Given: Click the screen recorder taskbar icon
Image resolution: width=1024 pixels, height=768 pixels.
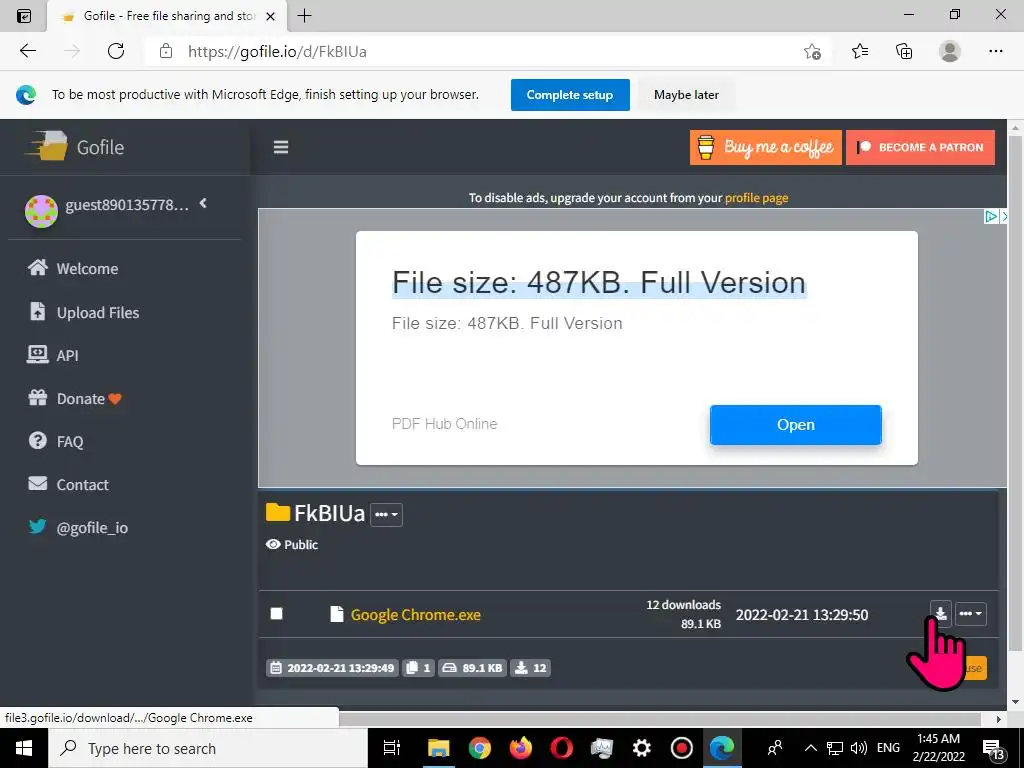Looking at the screenshot, I should click(x=682, y=748).
